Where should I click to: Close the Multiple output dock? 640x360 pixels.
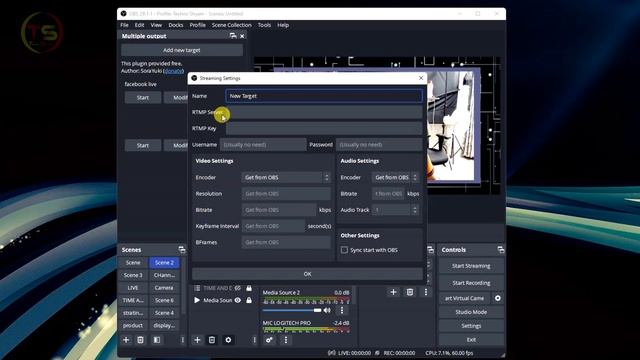(242, 36)
